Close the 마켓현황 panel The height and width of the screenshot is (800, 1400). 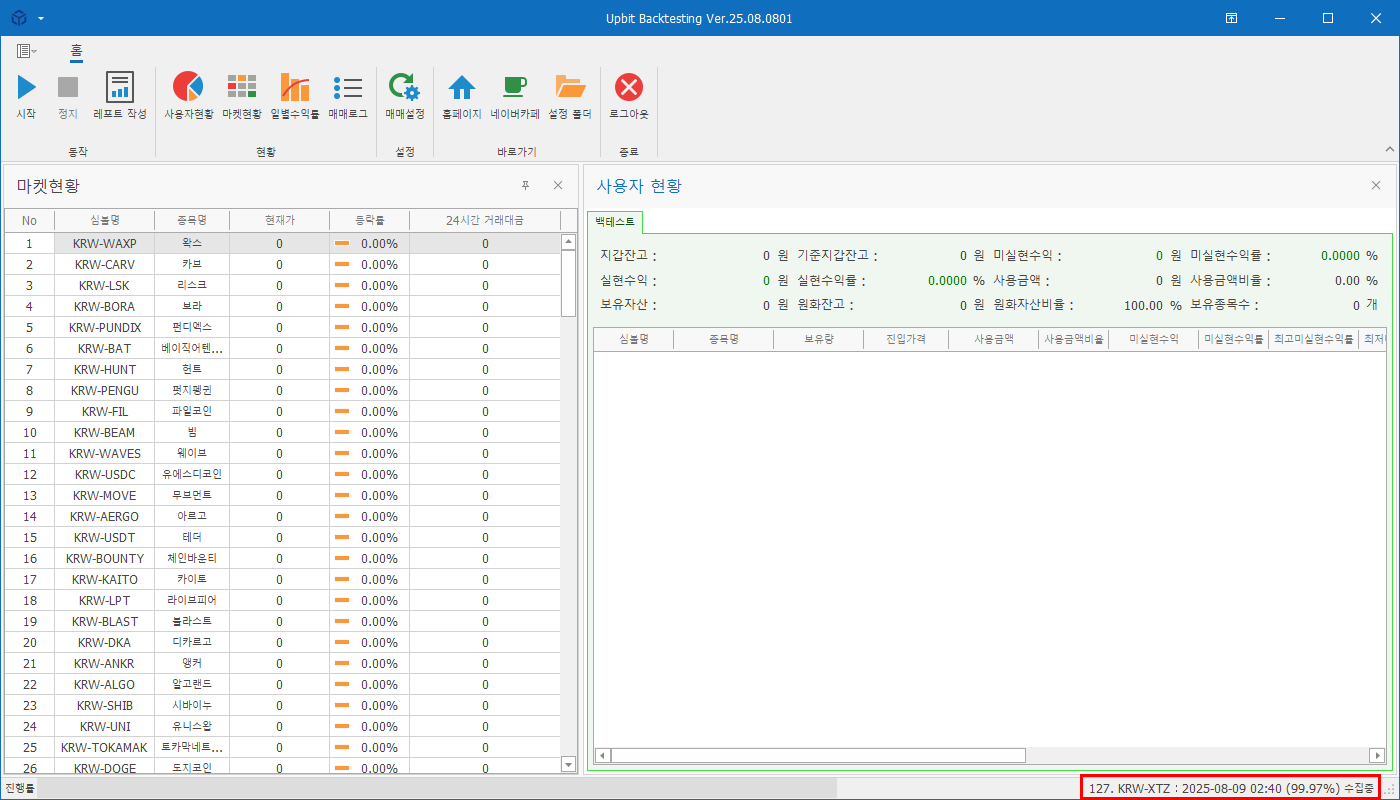558,185
